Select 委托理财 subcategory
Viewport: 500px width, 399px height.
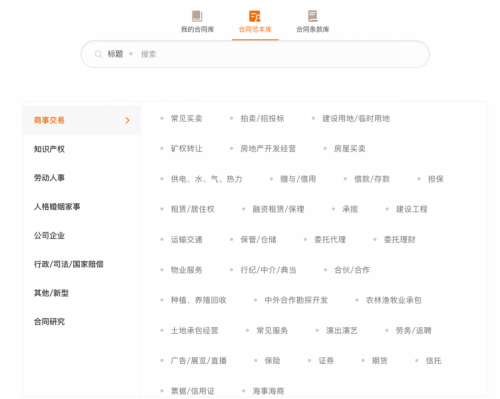(x=400, y=240)
